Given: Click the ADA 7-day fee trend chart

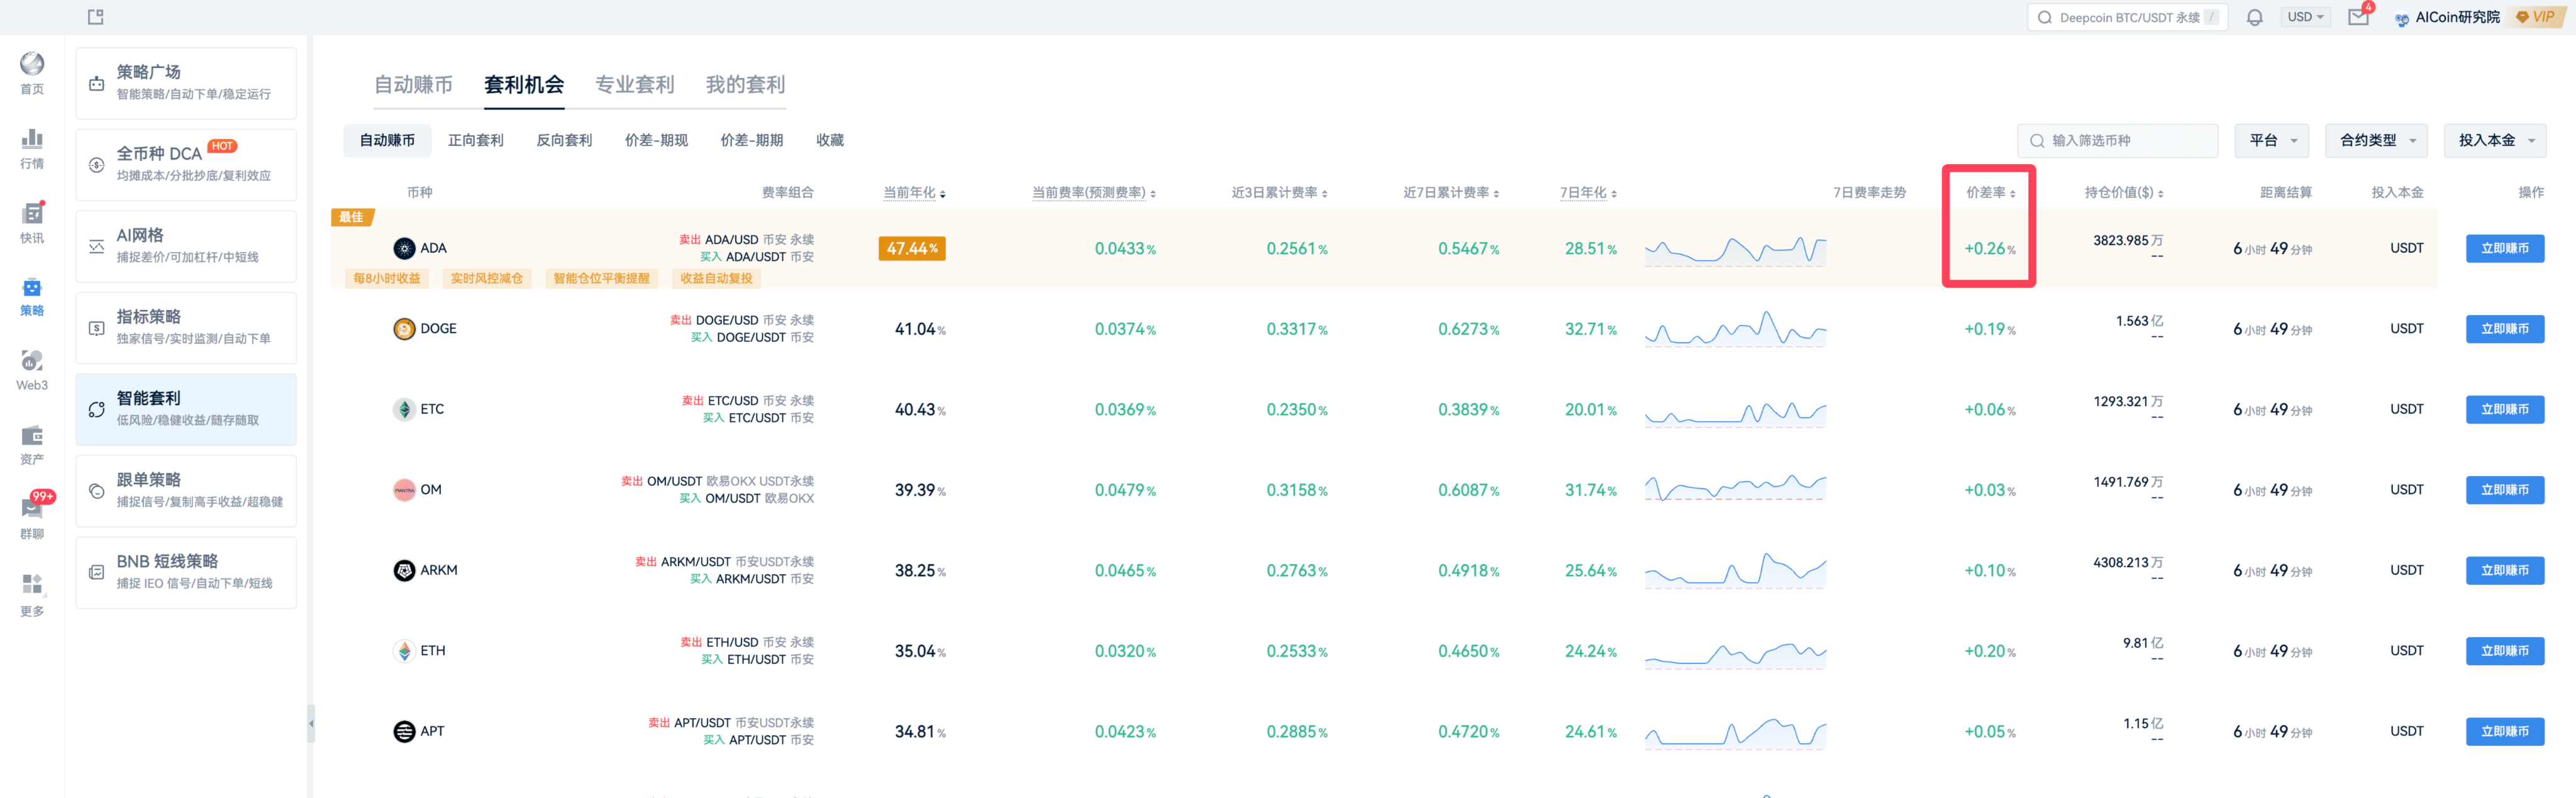Looking at the screenshot, I should pyautogui.click(x=1735, y=250).
